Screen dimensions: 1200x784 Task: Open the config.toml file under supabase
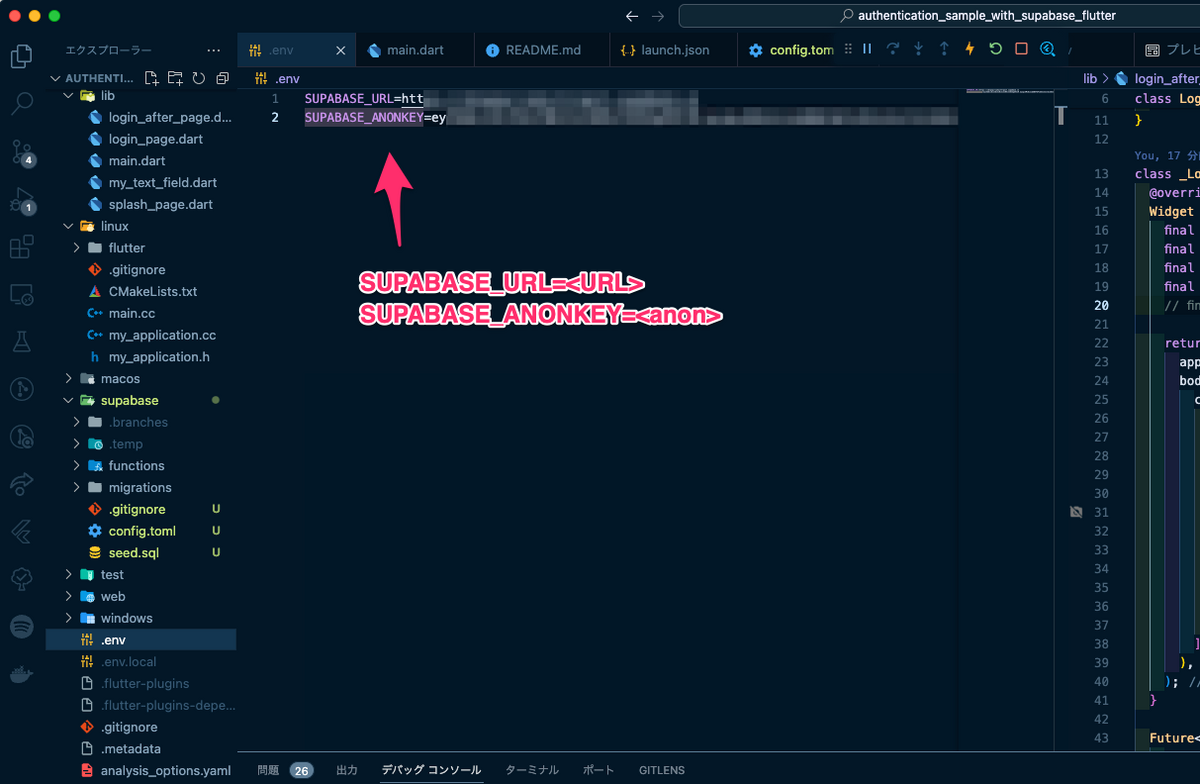tap(145, 530)
